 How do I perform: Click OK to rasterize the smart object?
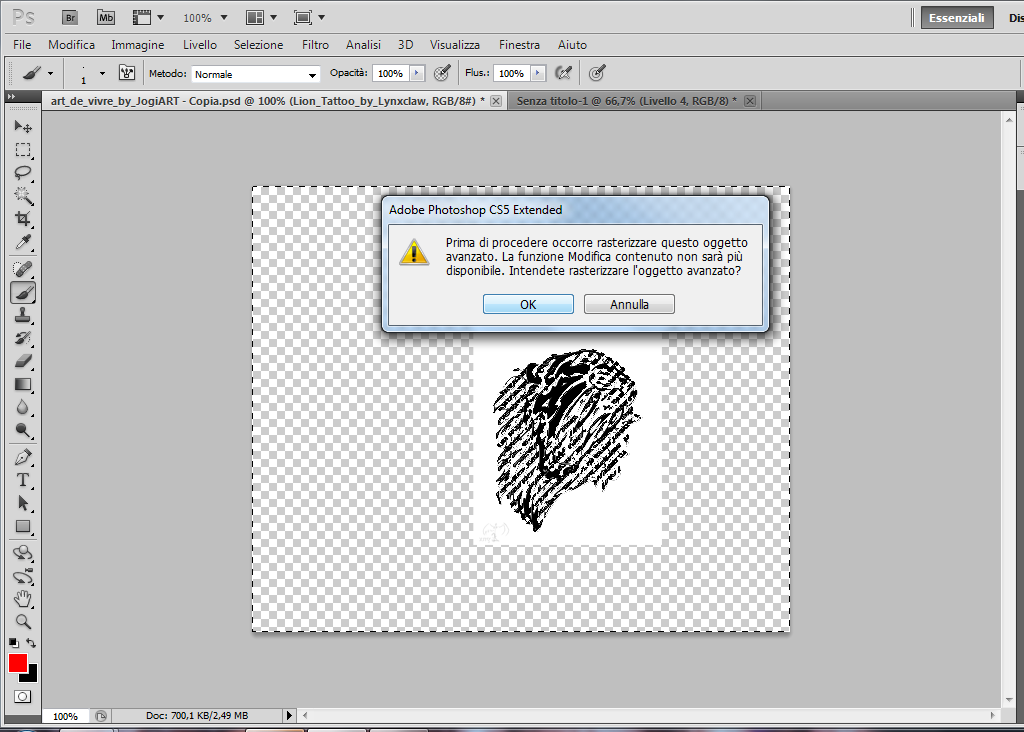coord(528,304)
